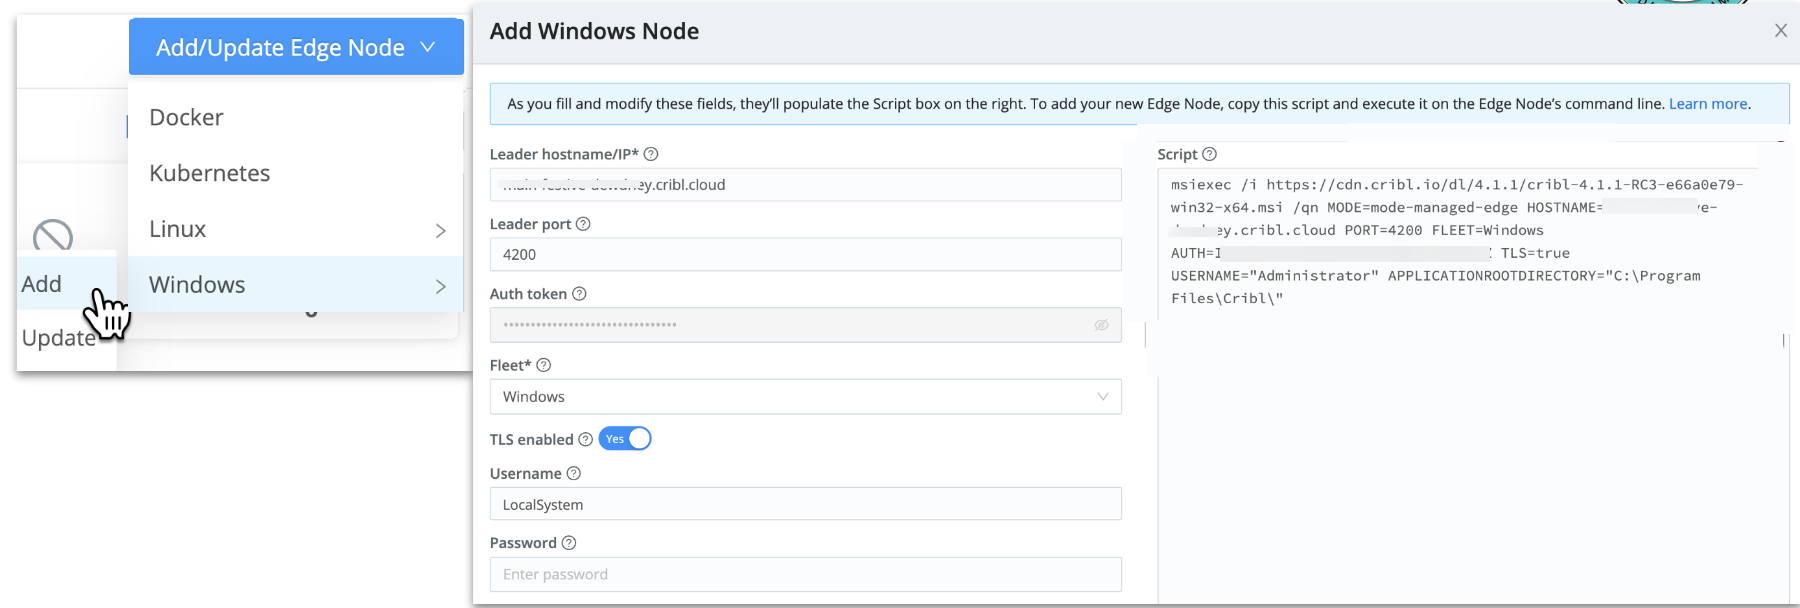The image size is (1800, 608).
Task: Choose Update in the Windows submenu
Action: tap(59, 338)
